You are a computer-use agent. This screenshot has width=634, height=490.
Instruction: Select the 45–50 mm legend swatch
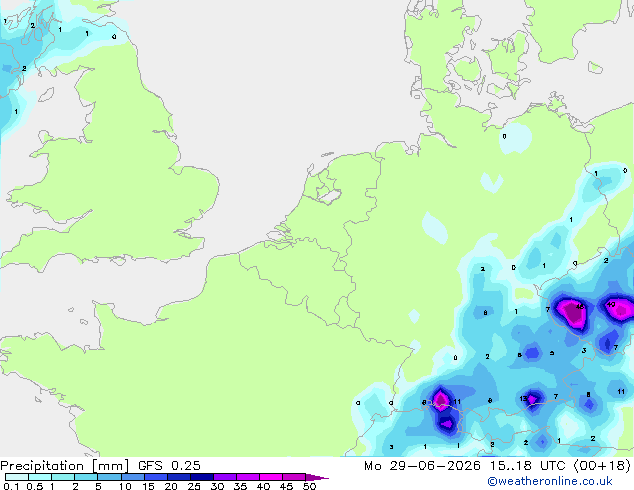point(294,477)
